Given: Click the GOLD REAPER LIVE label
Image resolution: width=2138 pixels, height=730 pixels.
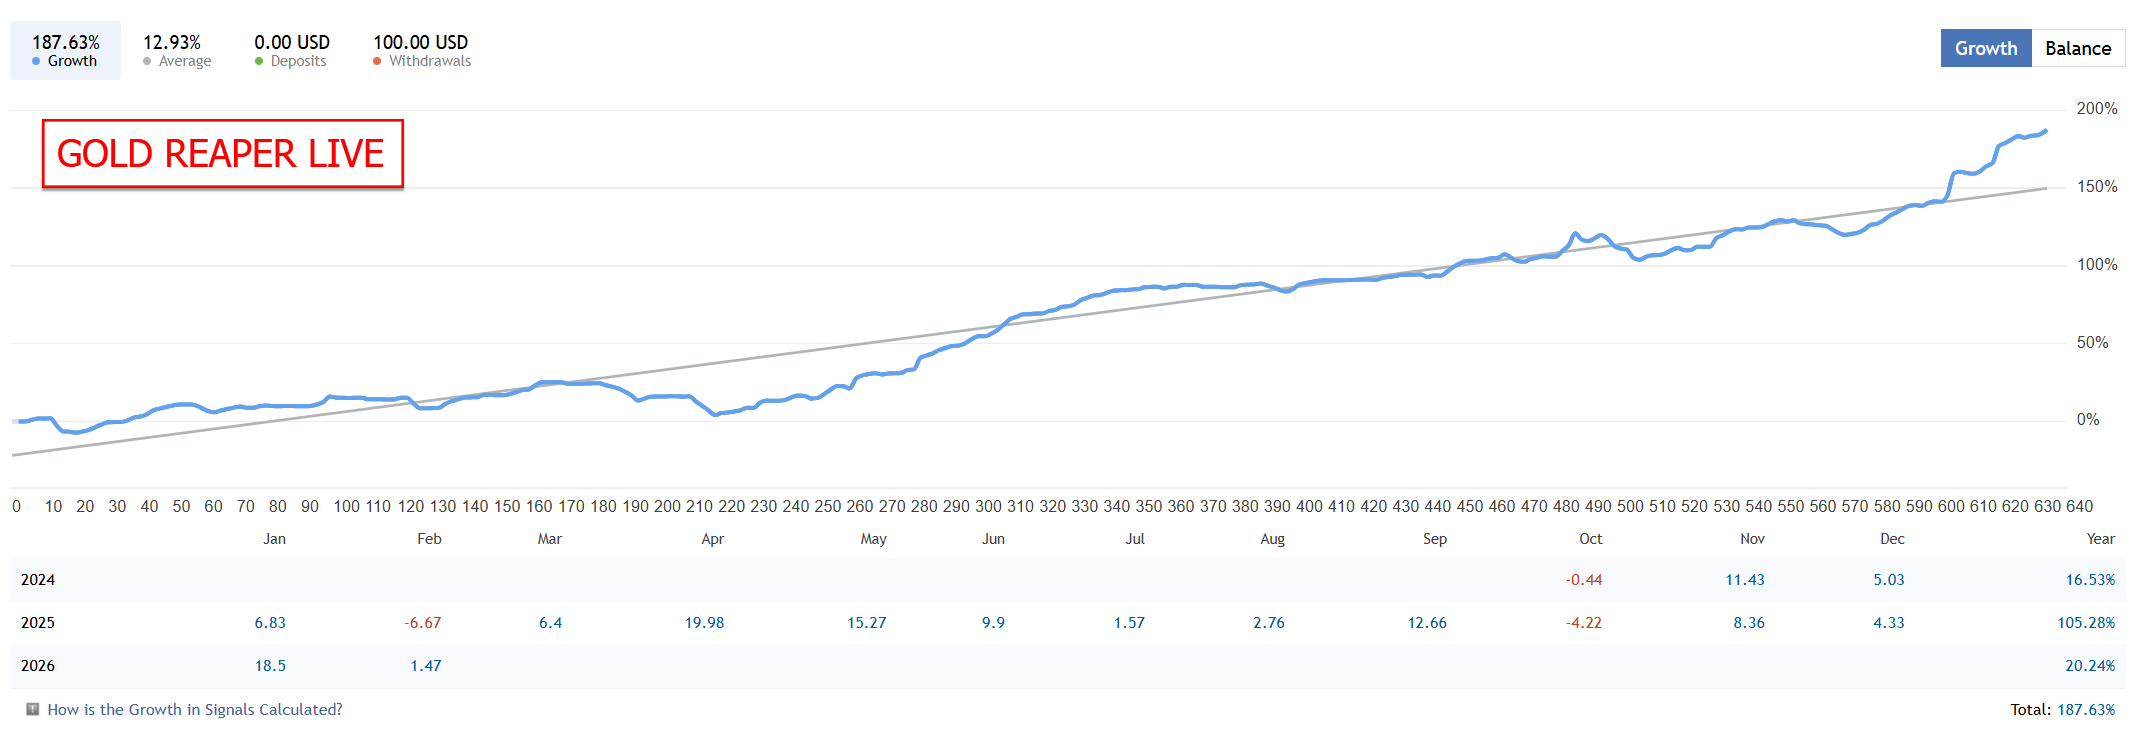Looking at the screenshot, I should click(x=221, y=153).
